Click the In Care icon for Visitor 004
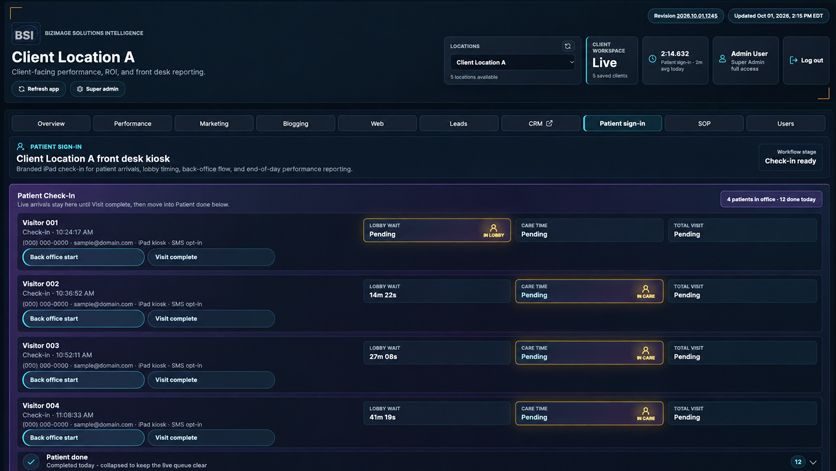 (x=645, y=411)
